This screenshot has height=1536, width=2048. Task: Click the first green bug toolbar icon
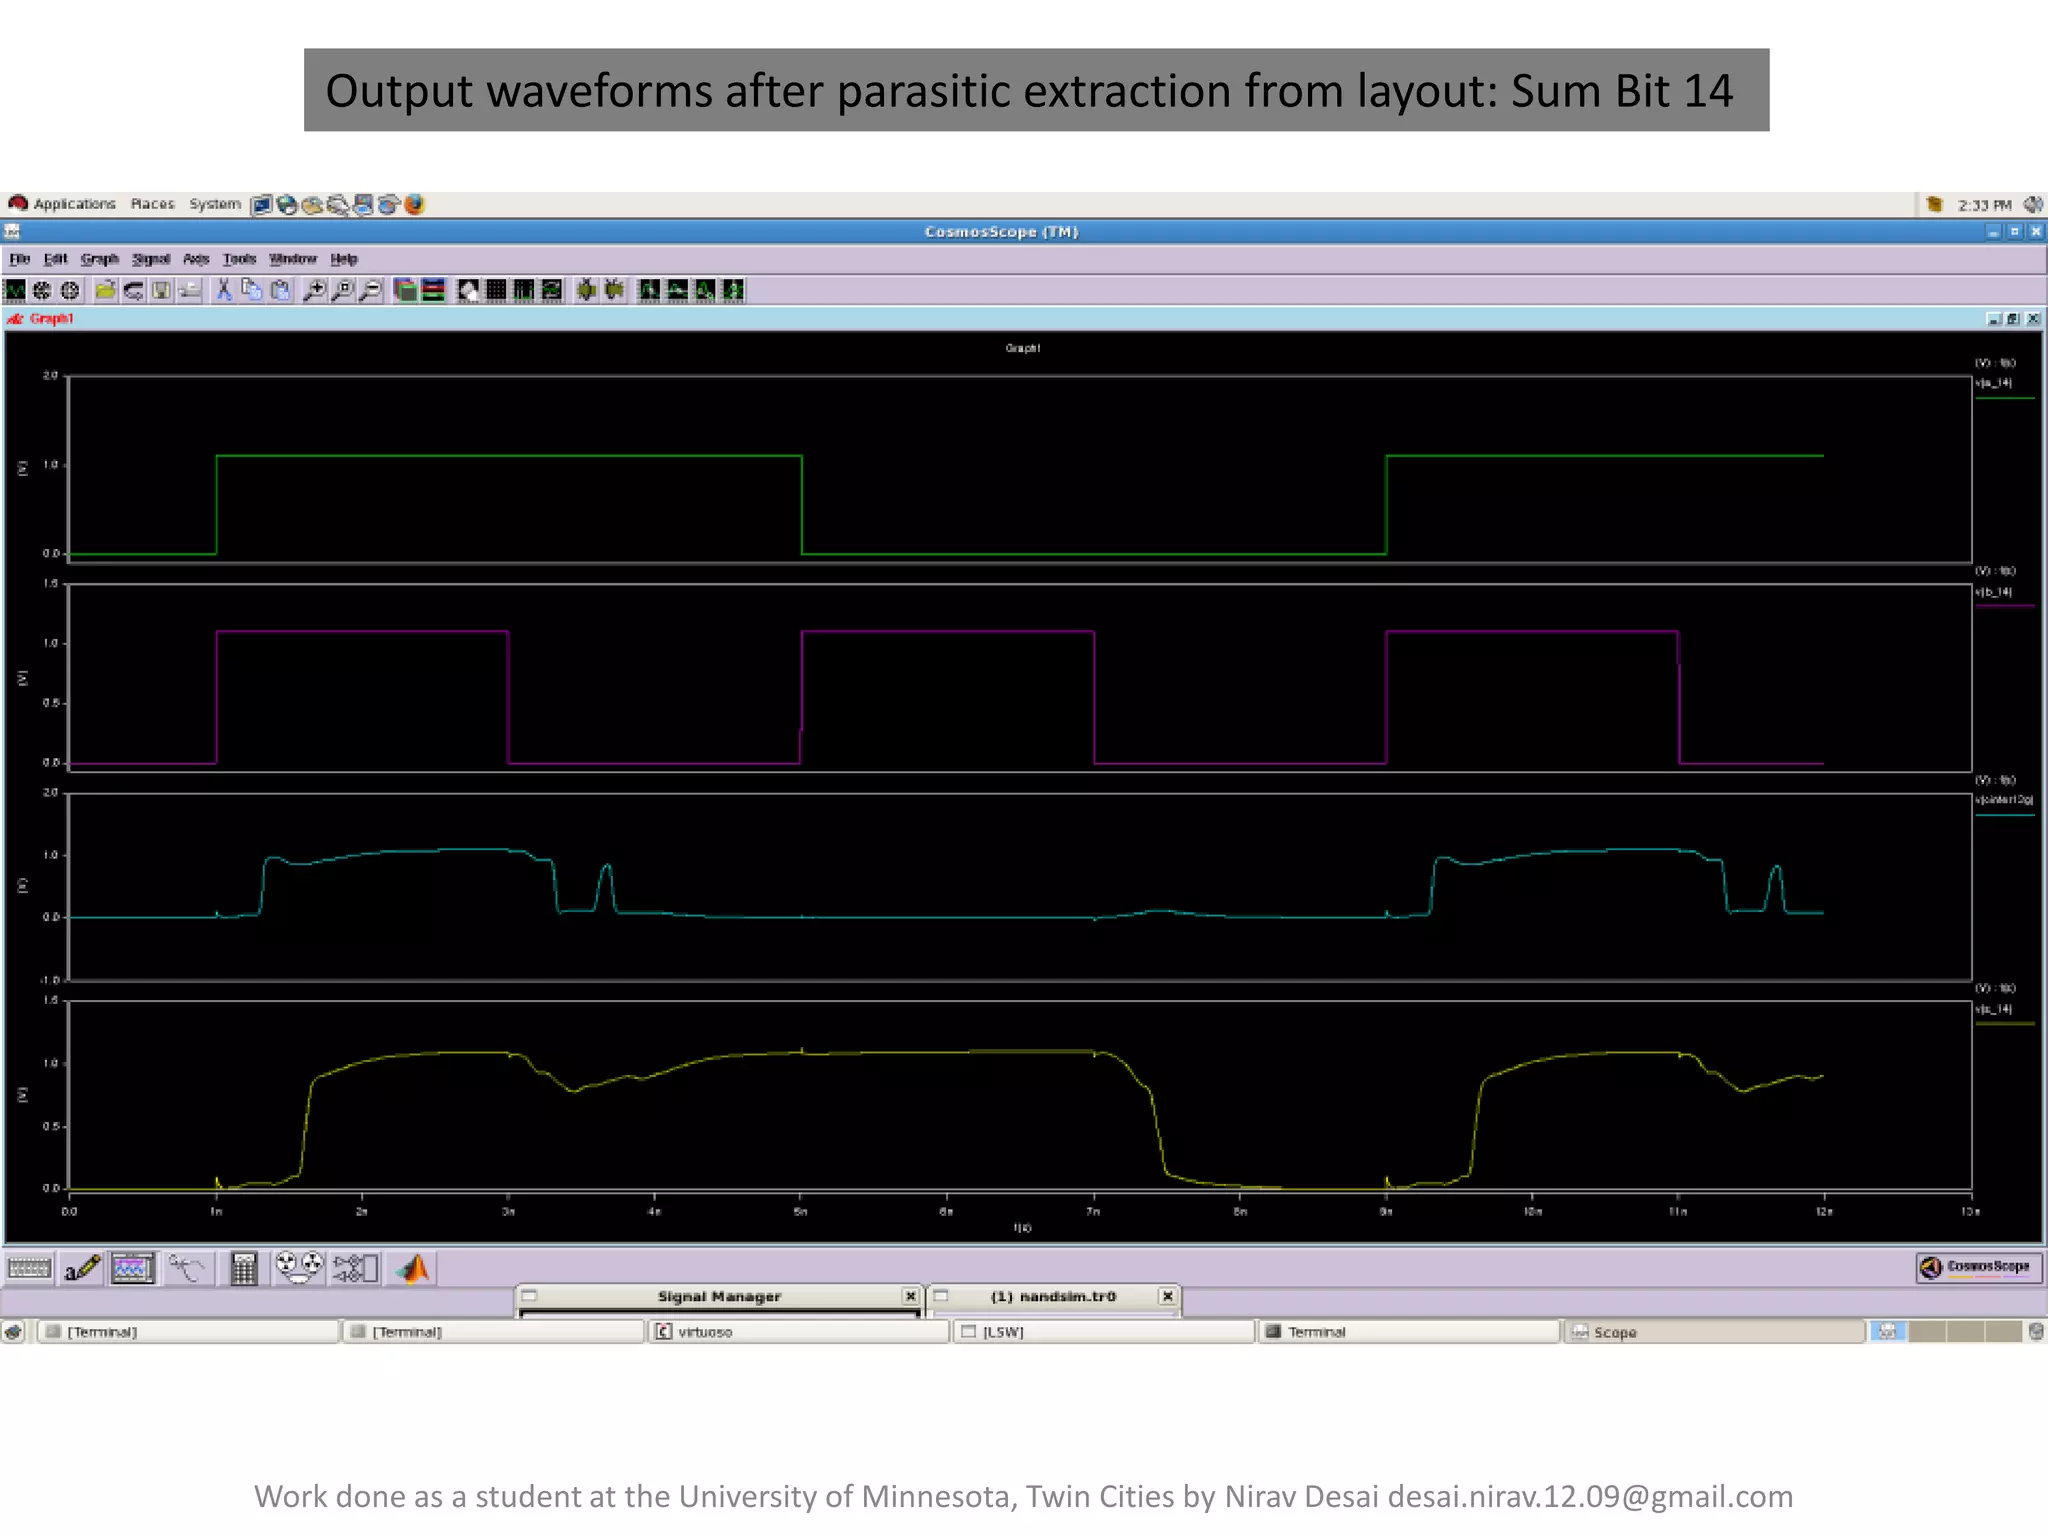click(x=586, y=291)
